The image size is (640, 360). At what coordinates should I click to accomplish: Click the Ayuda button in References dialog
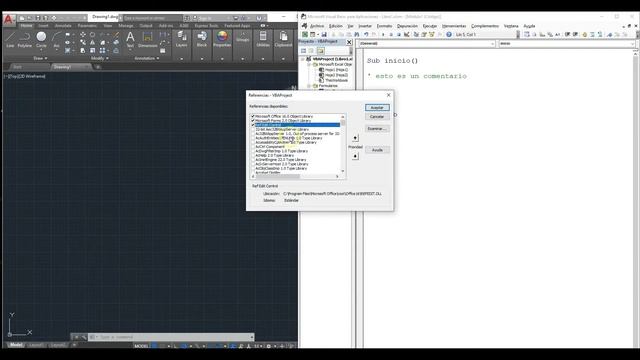click(377, 150)
